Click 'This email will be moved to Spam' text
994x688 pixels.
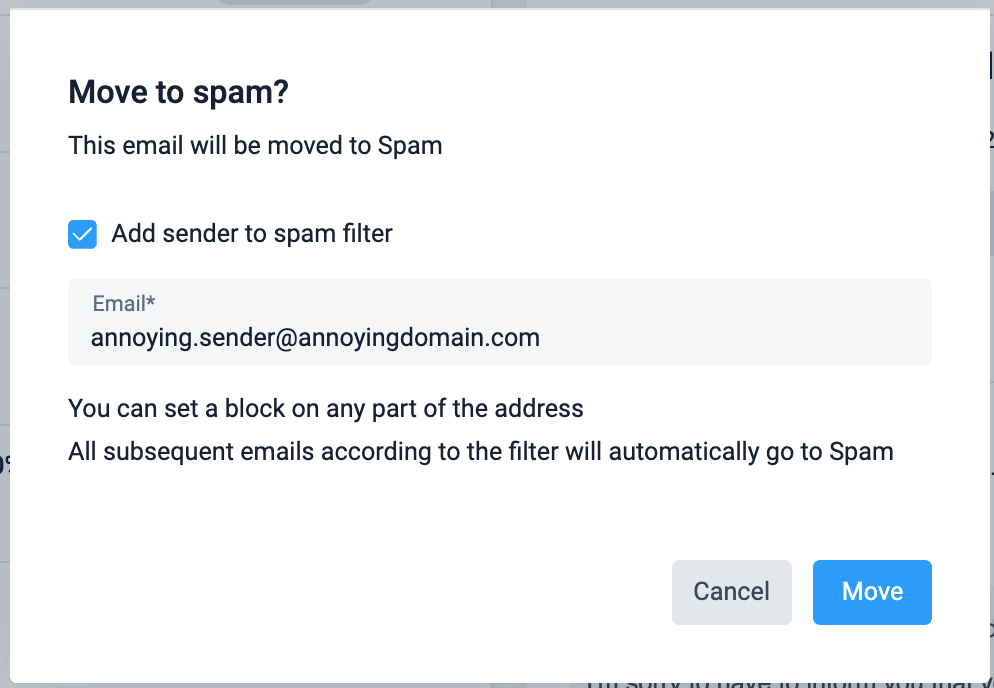point(255,146)
